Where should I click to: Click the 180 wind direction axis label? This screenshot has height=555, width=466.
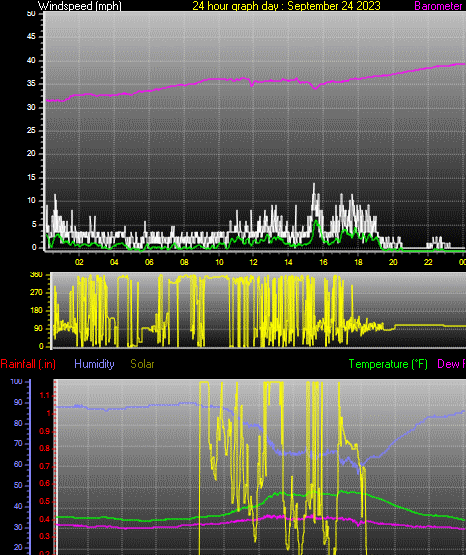click(36, 310)
